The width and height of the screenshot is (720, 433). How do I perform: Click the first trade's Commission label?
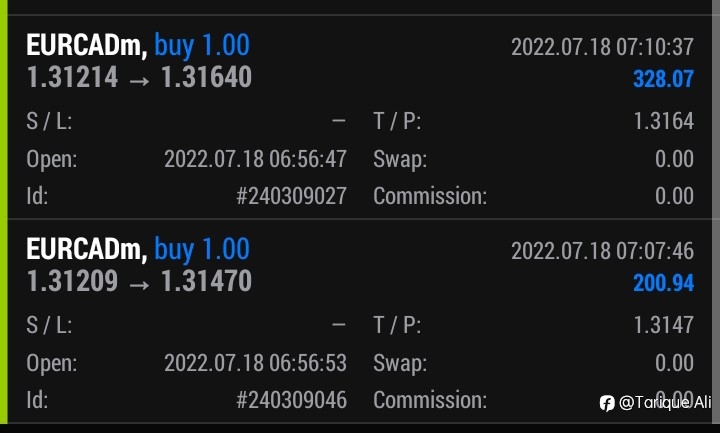coord(430,196)
